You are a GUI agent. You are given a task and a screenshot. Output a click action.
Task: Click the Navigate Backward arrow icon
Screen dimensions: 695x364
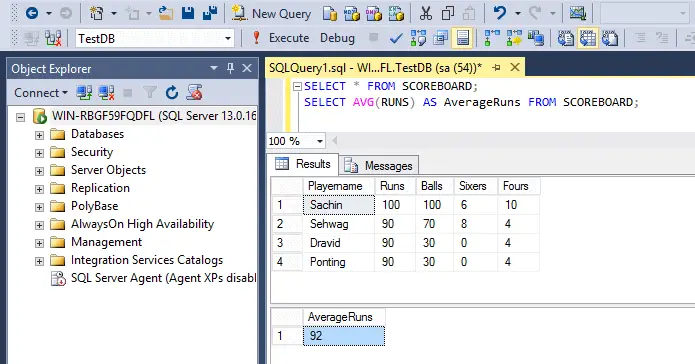pos(32,13)
